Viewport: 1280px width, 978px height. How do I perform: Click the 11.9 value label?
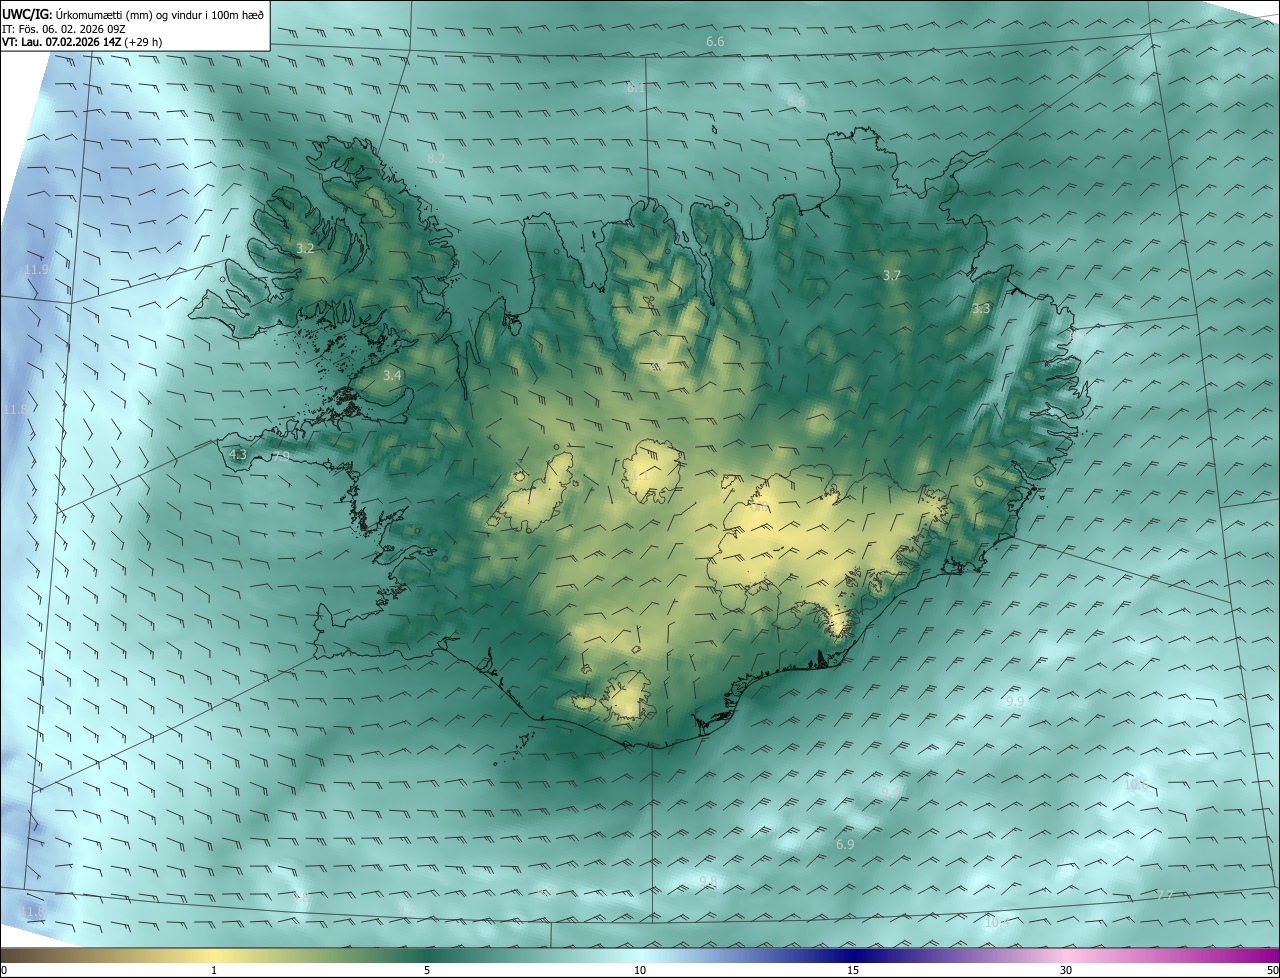36,270
